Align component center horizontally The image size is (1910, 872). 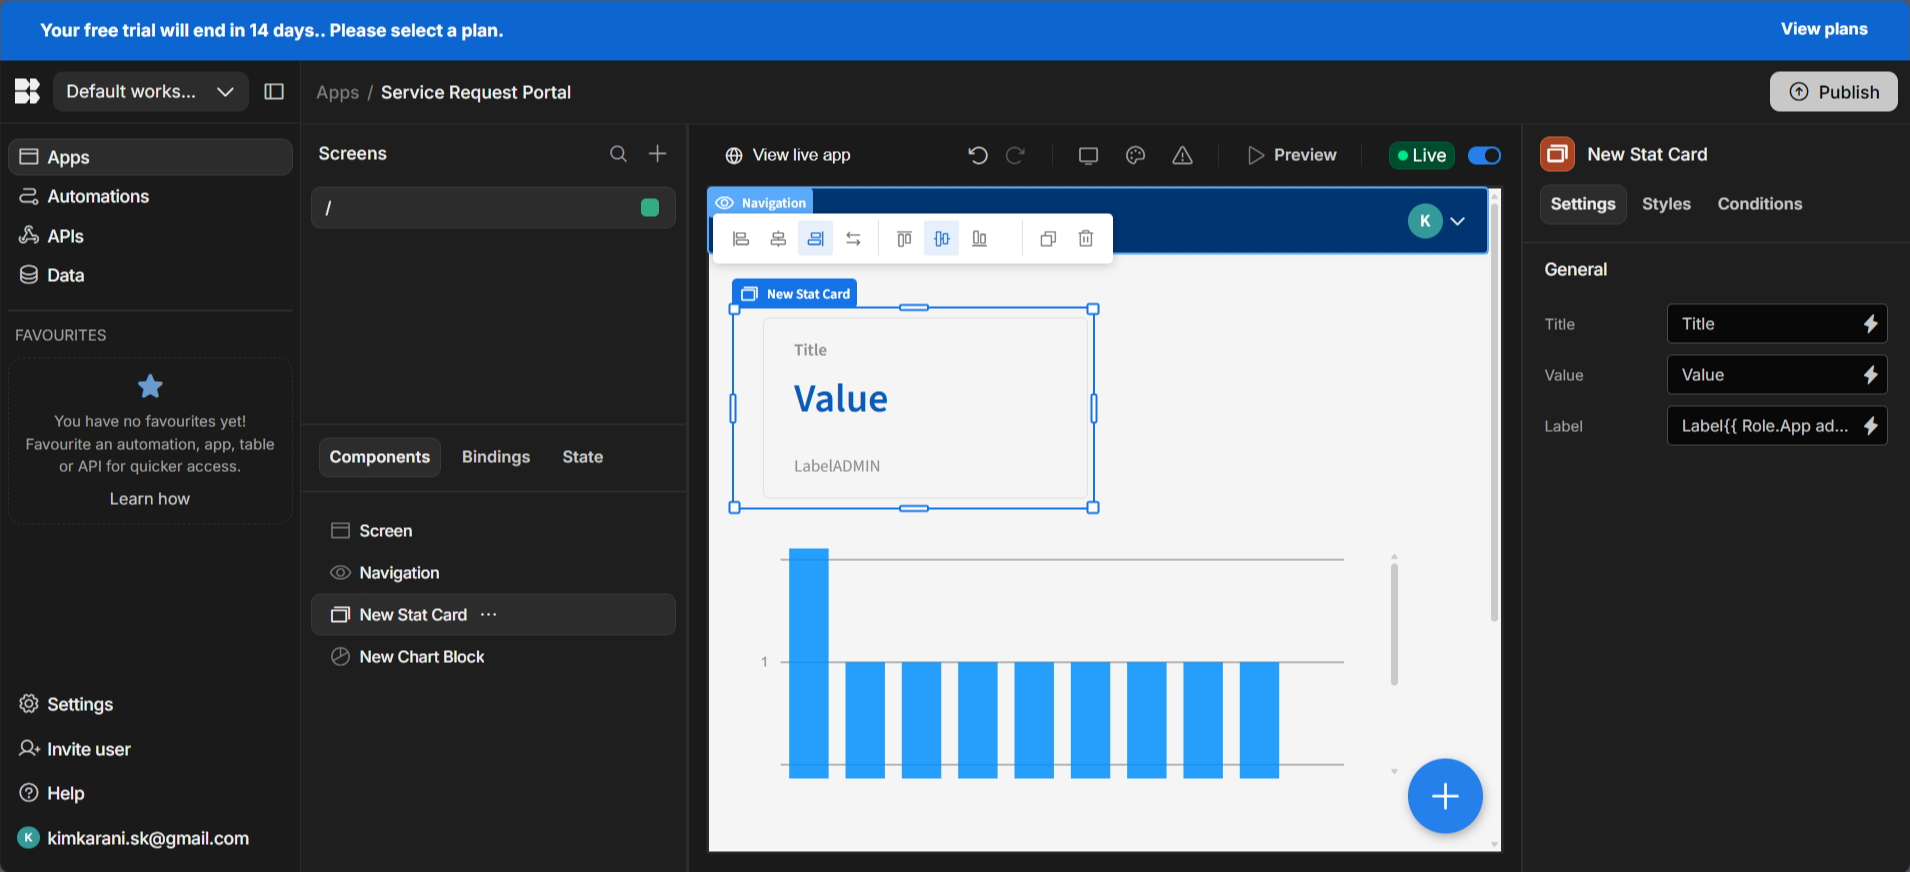tap(778, 239)
